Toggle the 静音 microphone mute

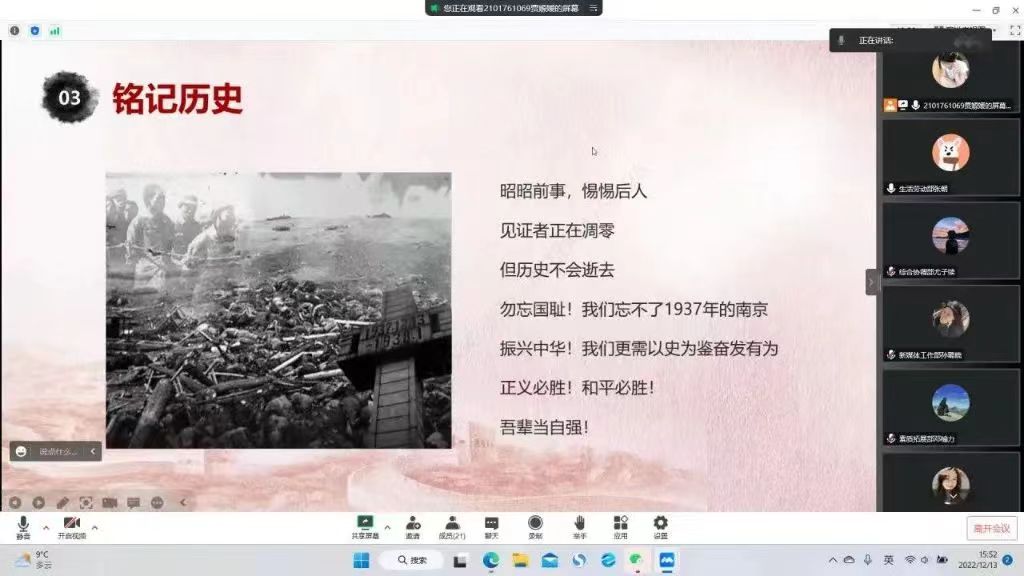click(x=23, y=527)
